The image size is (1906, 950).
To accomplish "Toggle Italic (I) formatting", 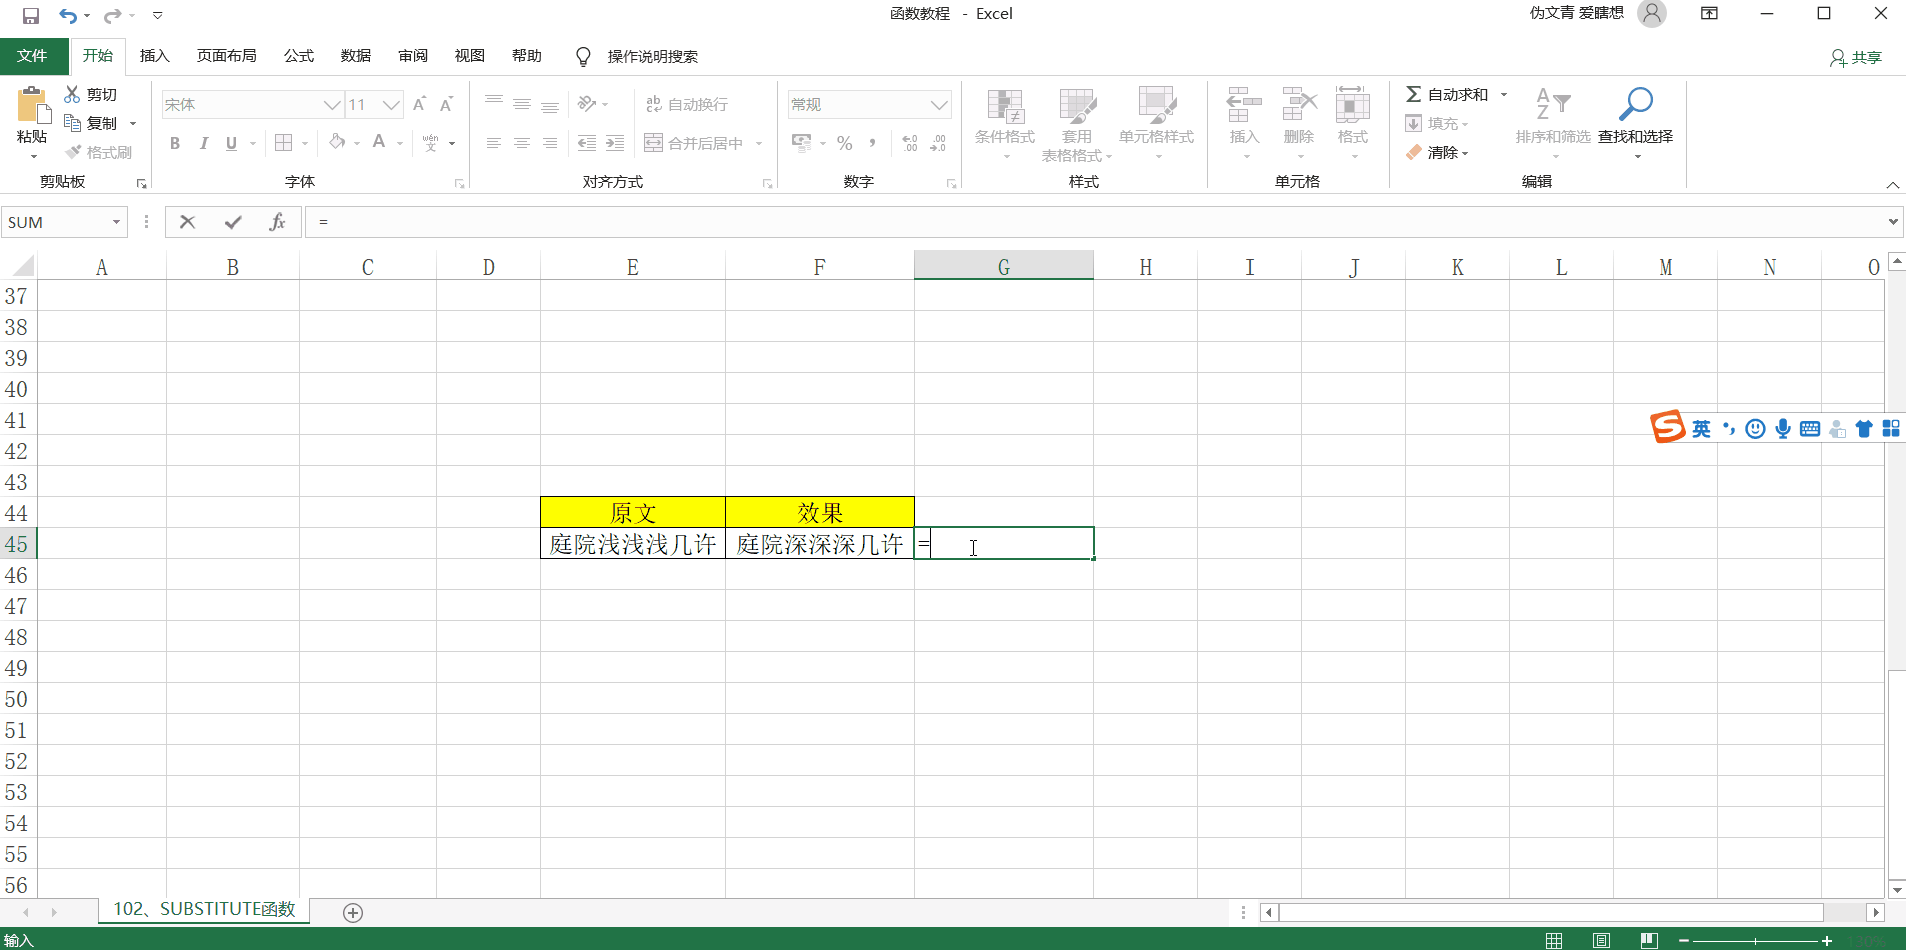I will point(203,143).
